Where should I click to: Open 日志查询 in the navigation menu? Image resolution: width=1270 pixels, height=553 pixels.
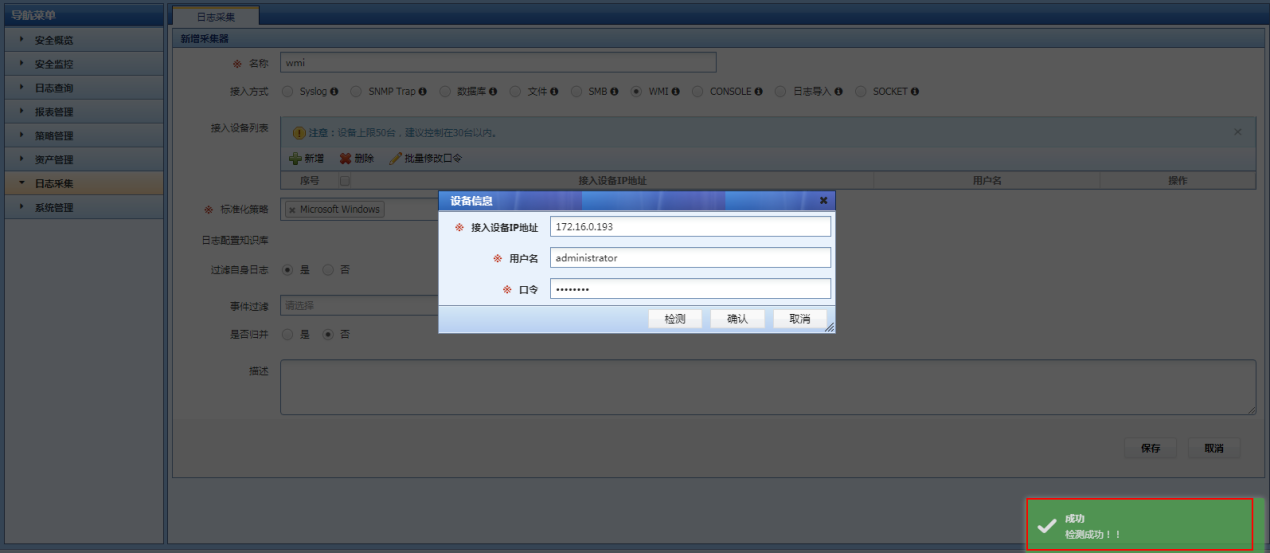click(x=54, y=88)
